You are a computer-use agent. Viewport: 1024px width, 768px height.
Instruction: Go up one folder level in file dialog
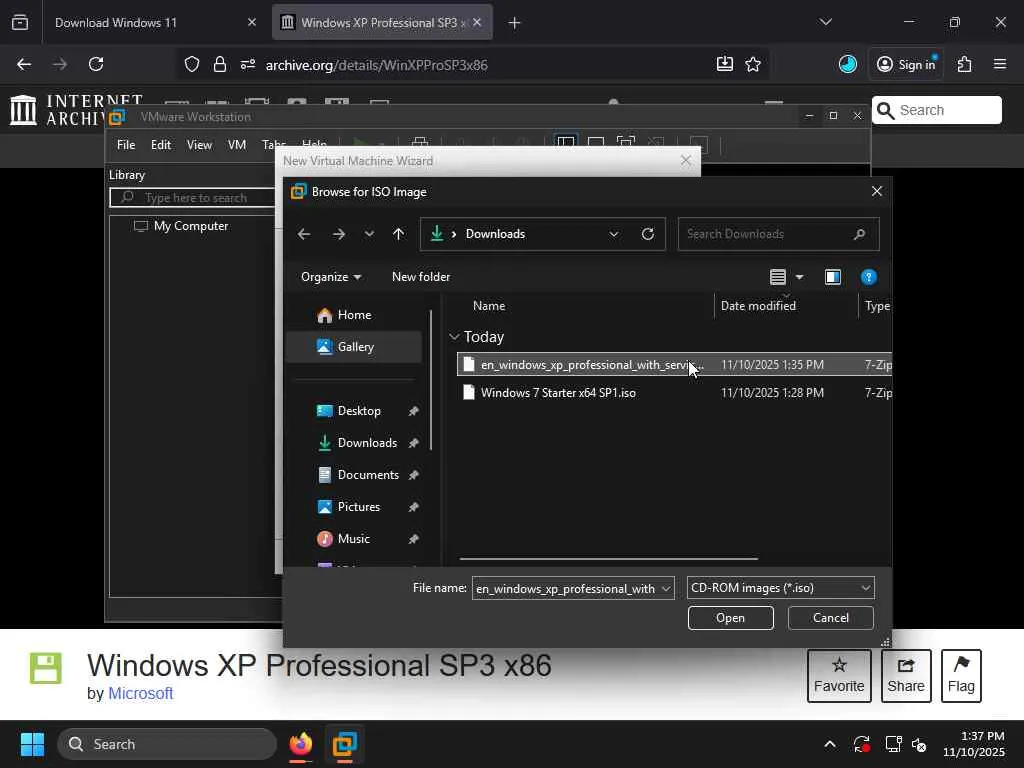[x=398, y=234]
